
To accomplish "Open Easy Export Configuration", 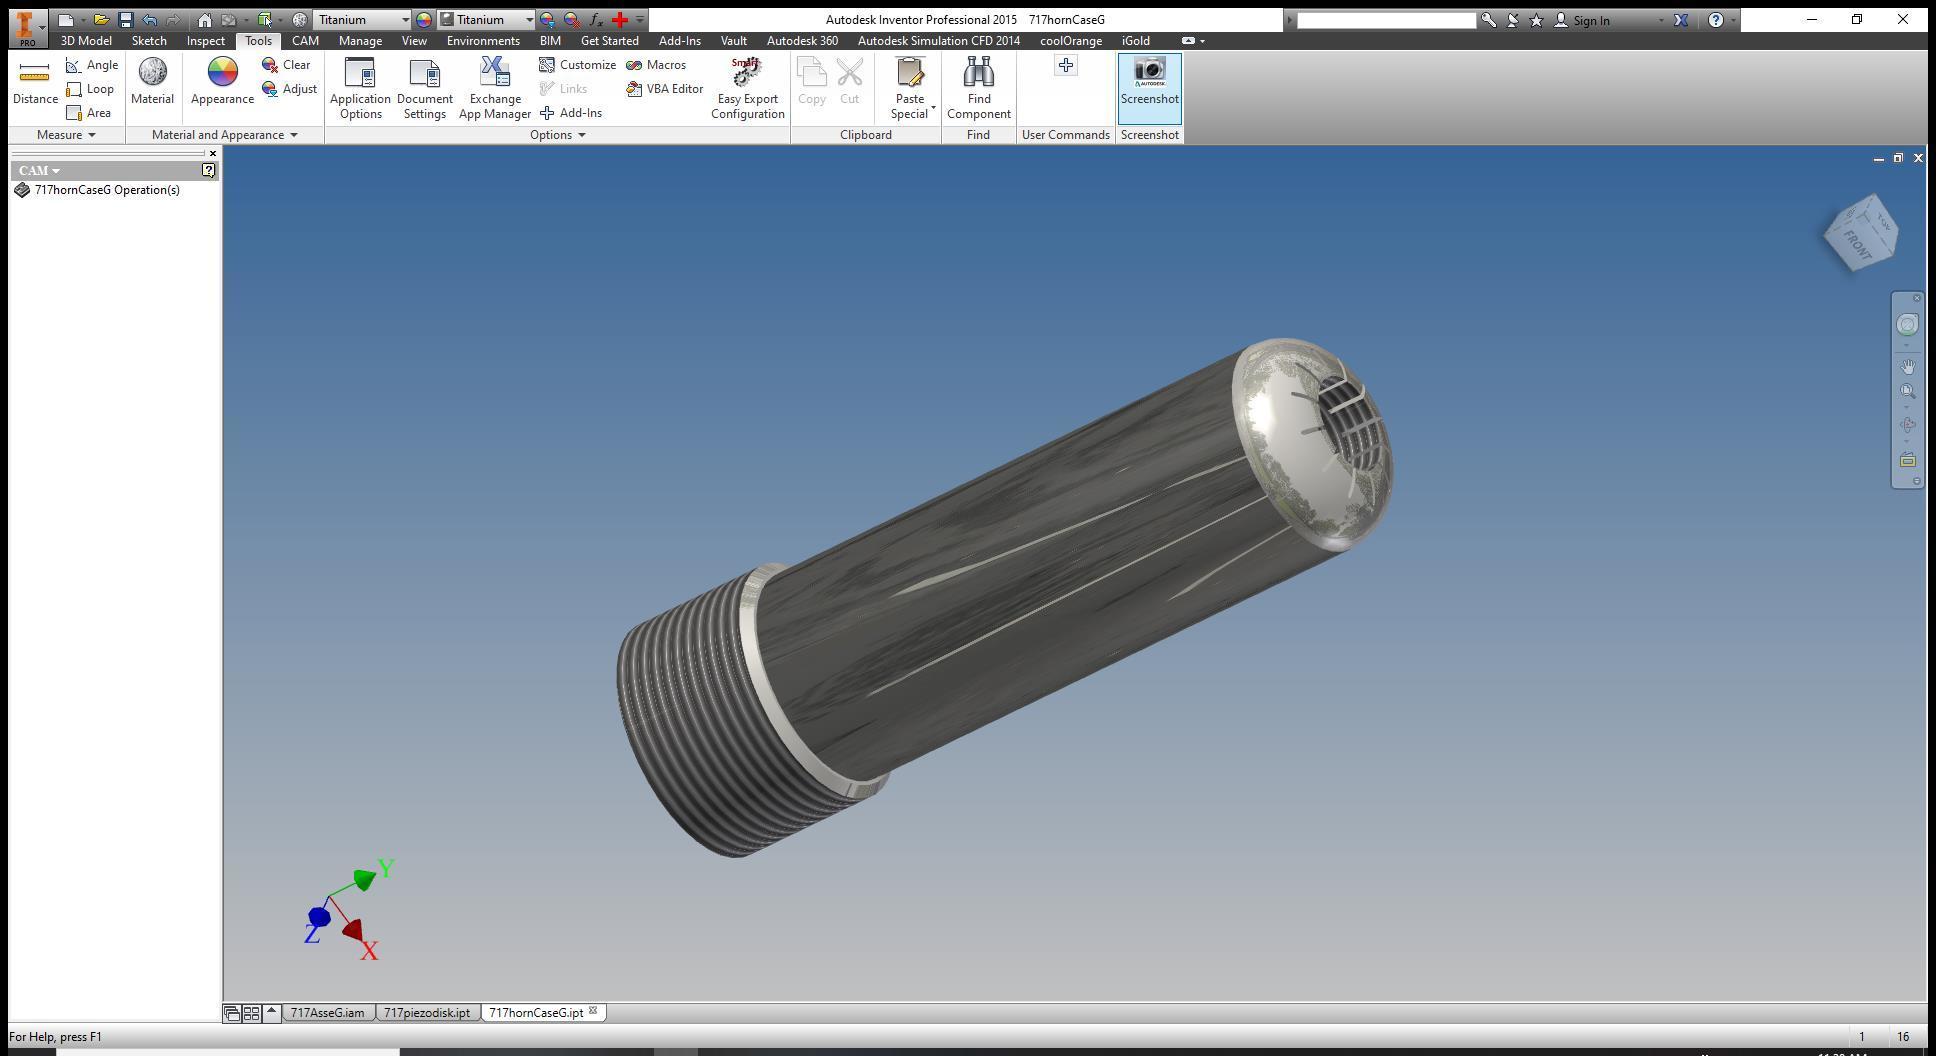I will (748, 89).
